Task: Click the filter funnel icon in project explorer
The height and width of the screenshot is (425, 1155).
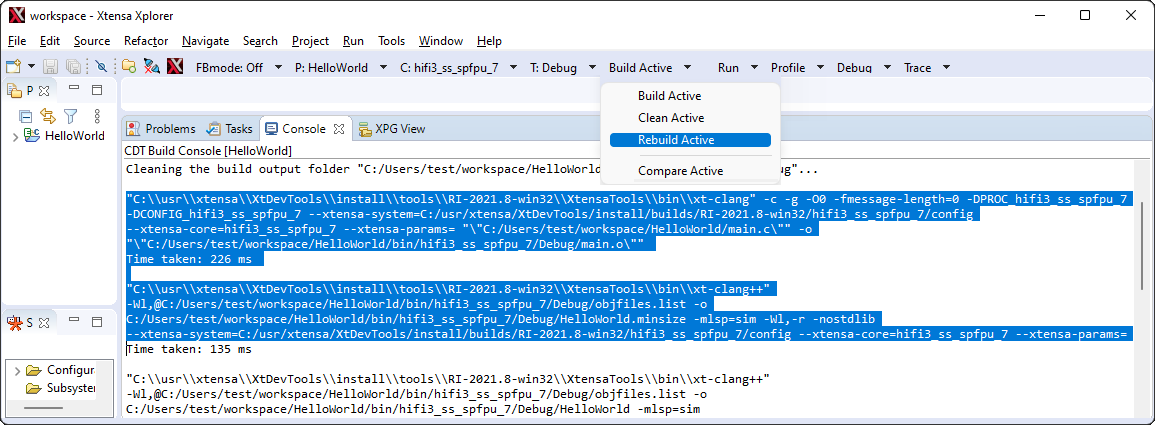Action: [70, 116]
